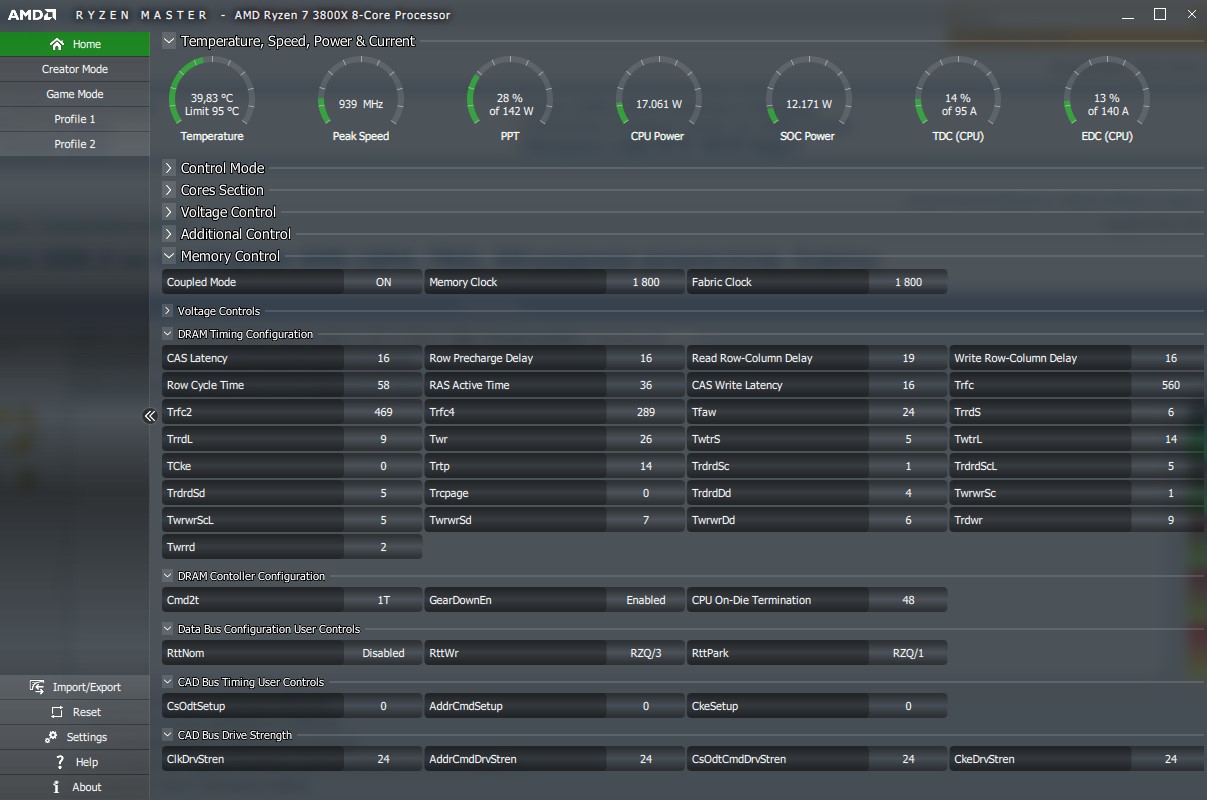Click the Import/Export icon
The image size is (1207, 800).
pyautogui.click(x=37, y=687)
